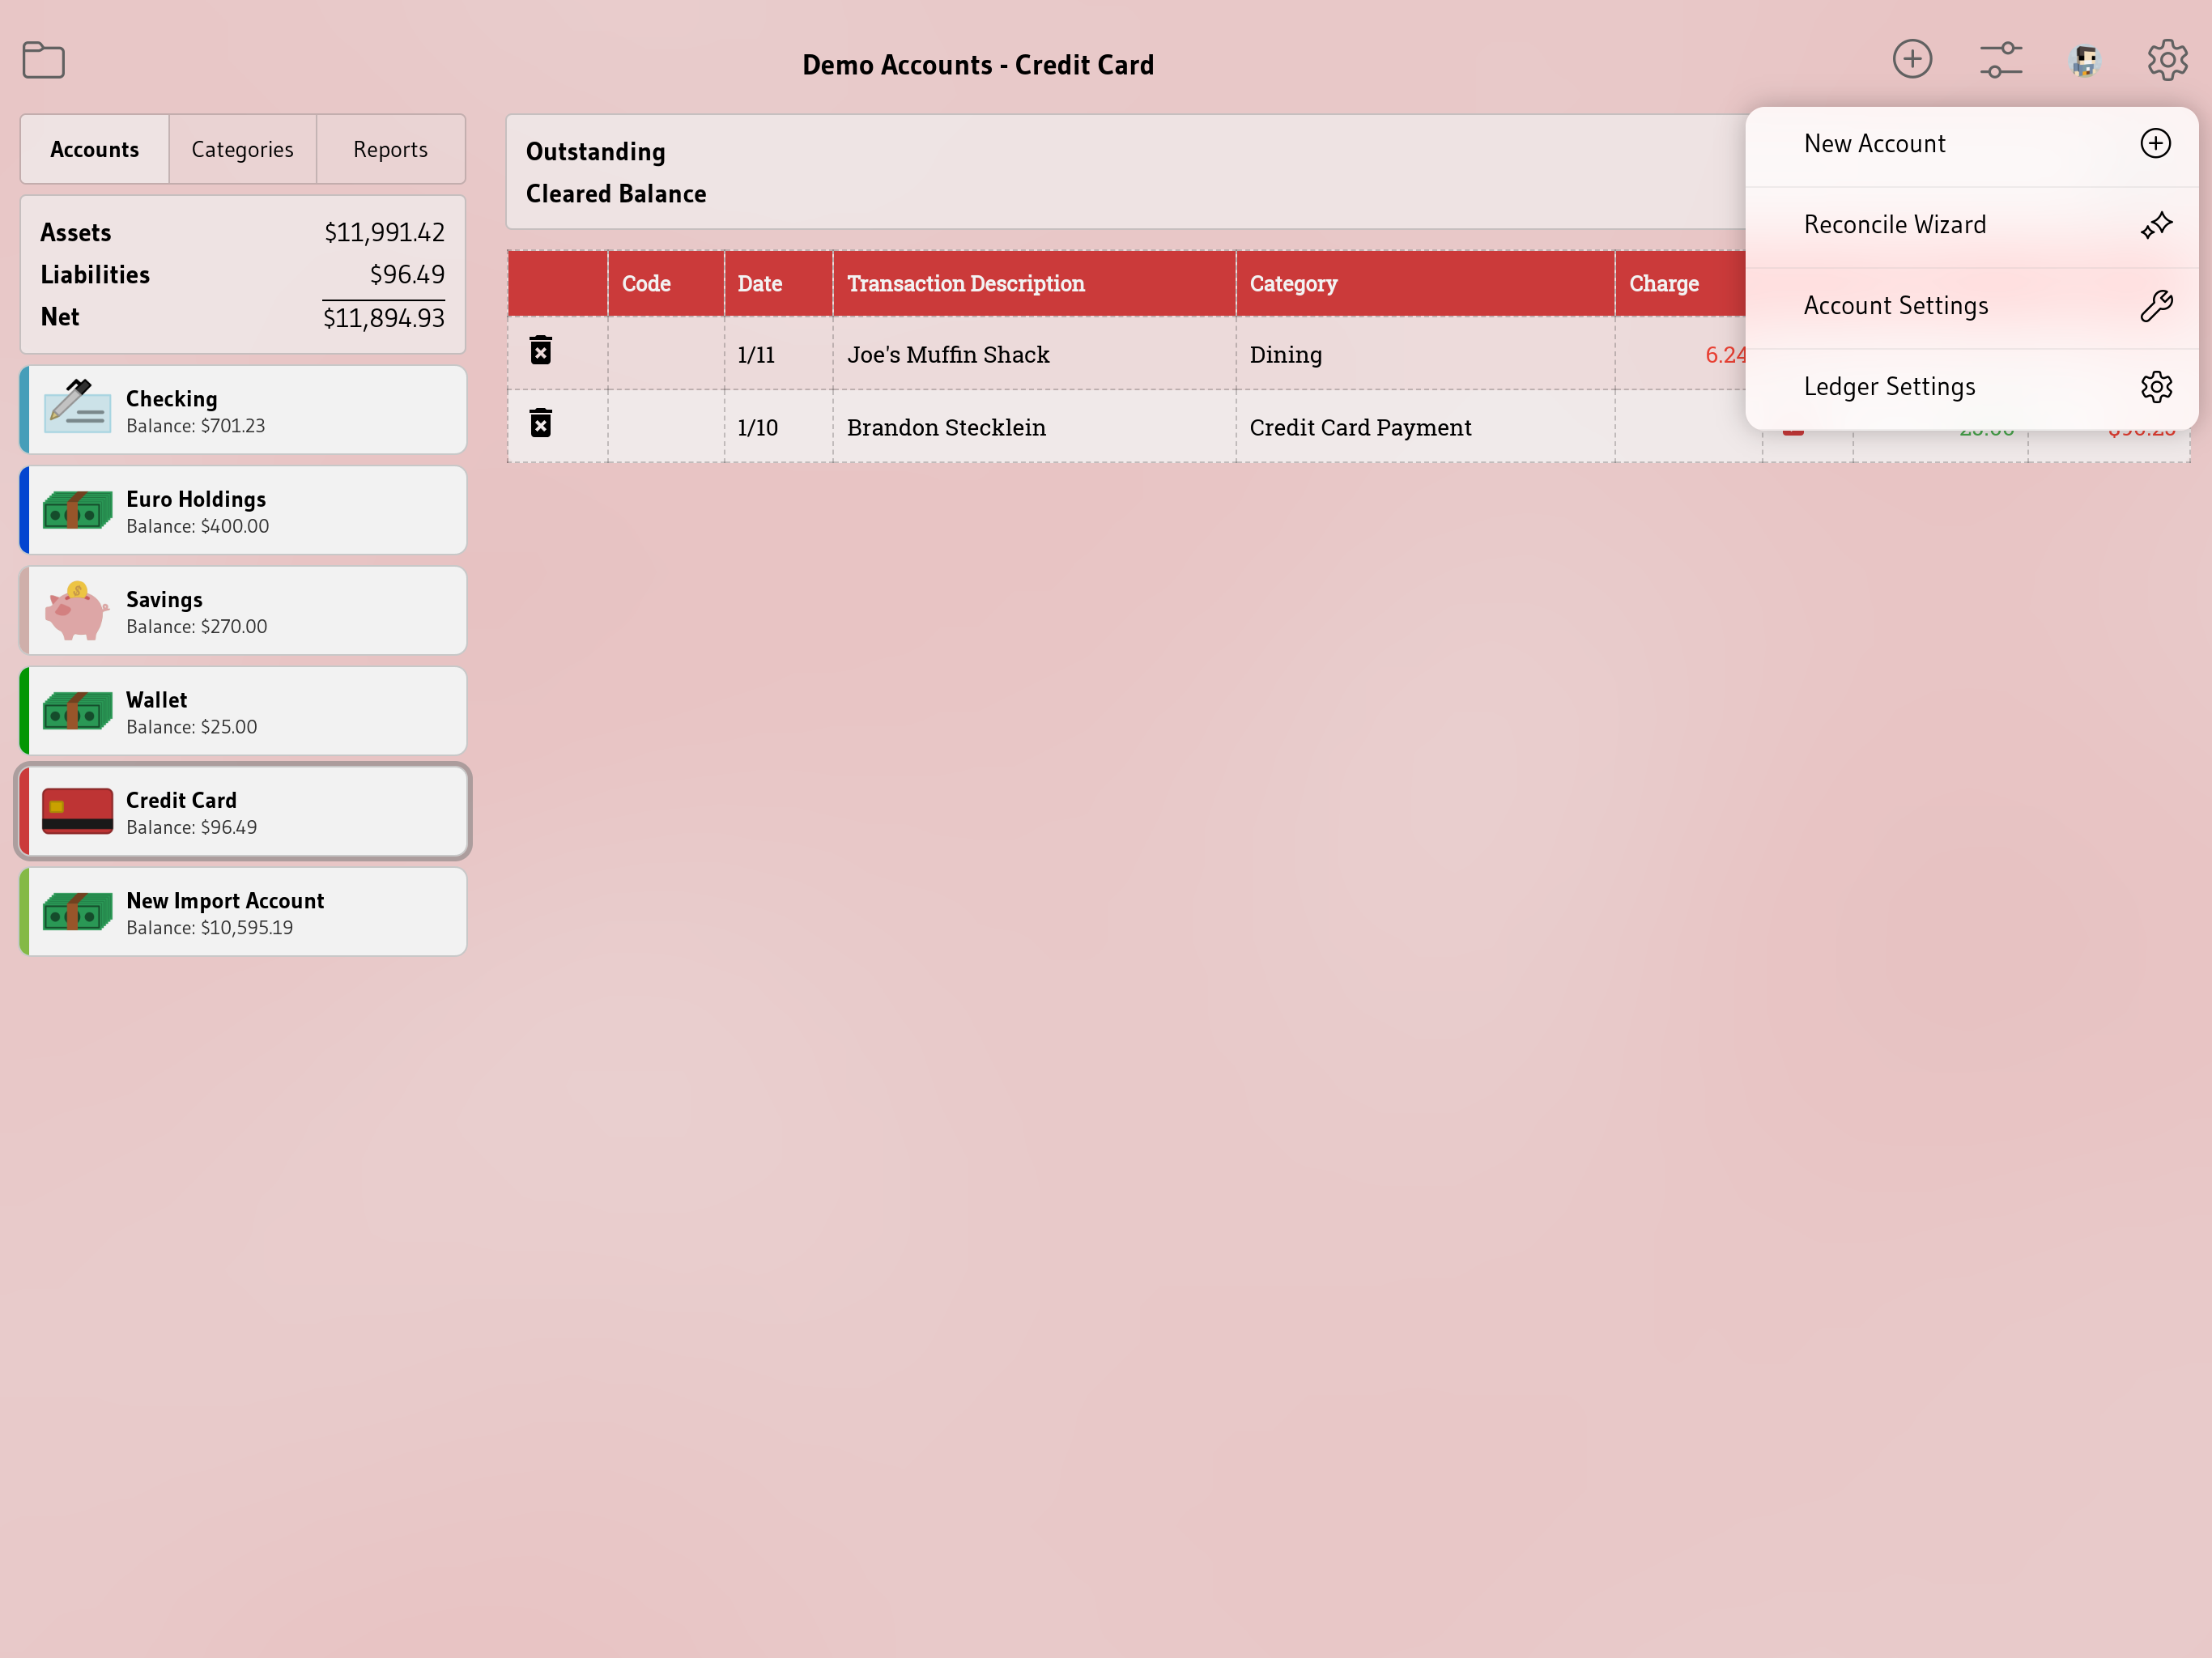Select the Accounts tab
Screen dimensions: 2212x1658
point(95,150)
